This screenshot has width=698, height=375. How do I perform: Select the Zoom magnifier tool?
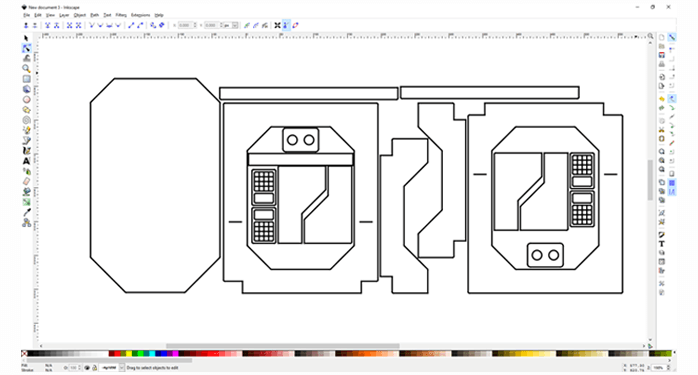(x=26, y=69)
